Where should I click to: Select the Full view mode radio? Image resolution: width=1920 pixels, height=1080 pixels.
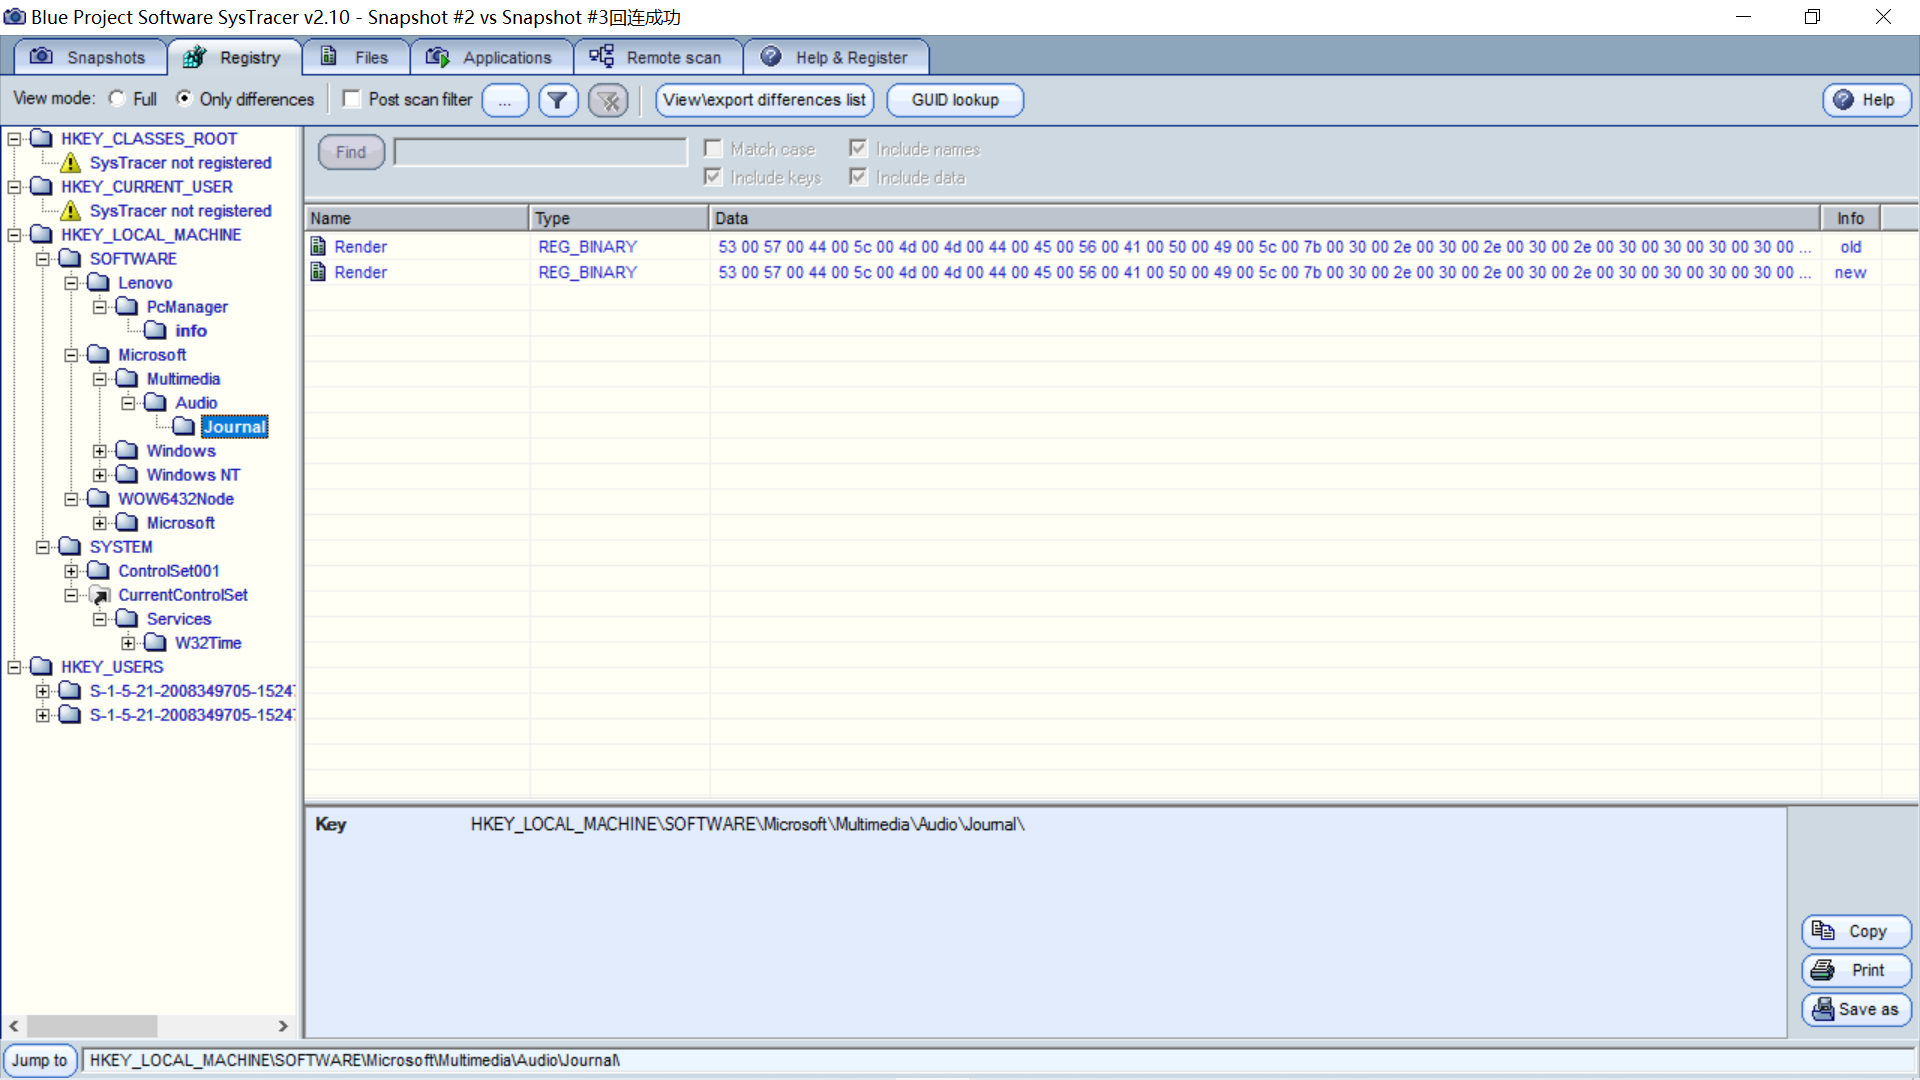(118, 99)
